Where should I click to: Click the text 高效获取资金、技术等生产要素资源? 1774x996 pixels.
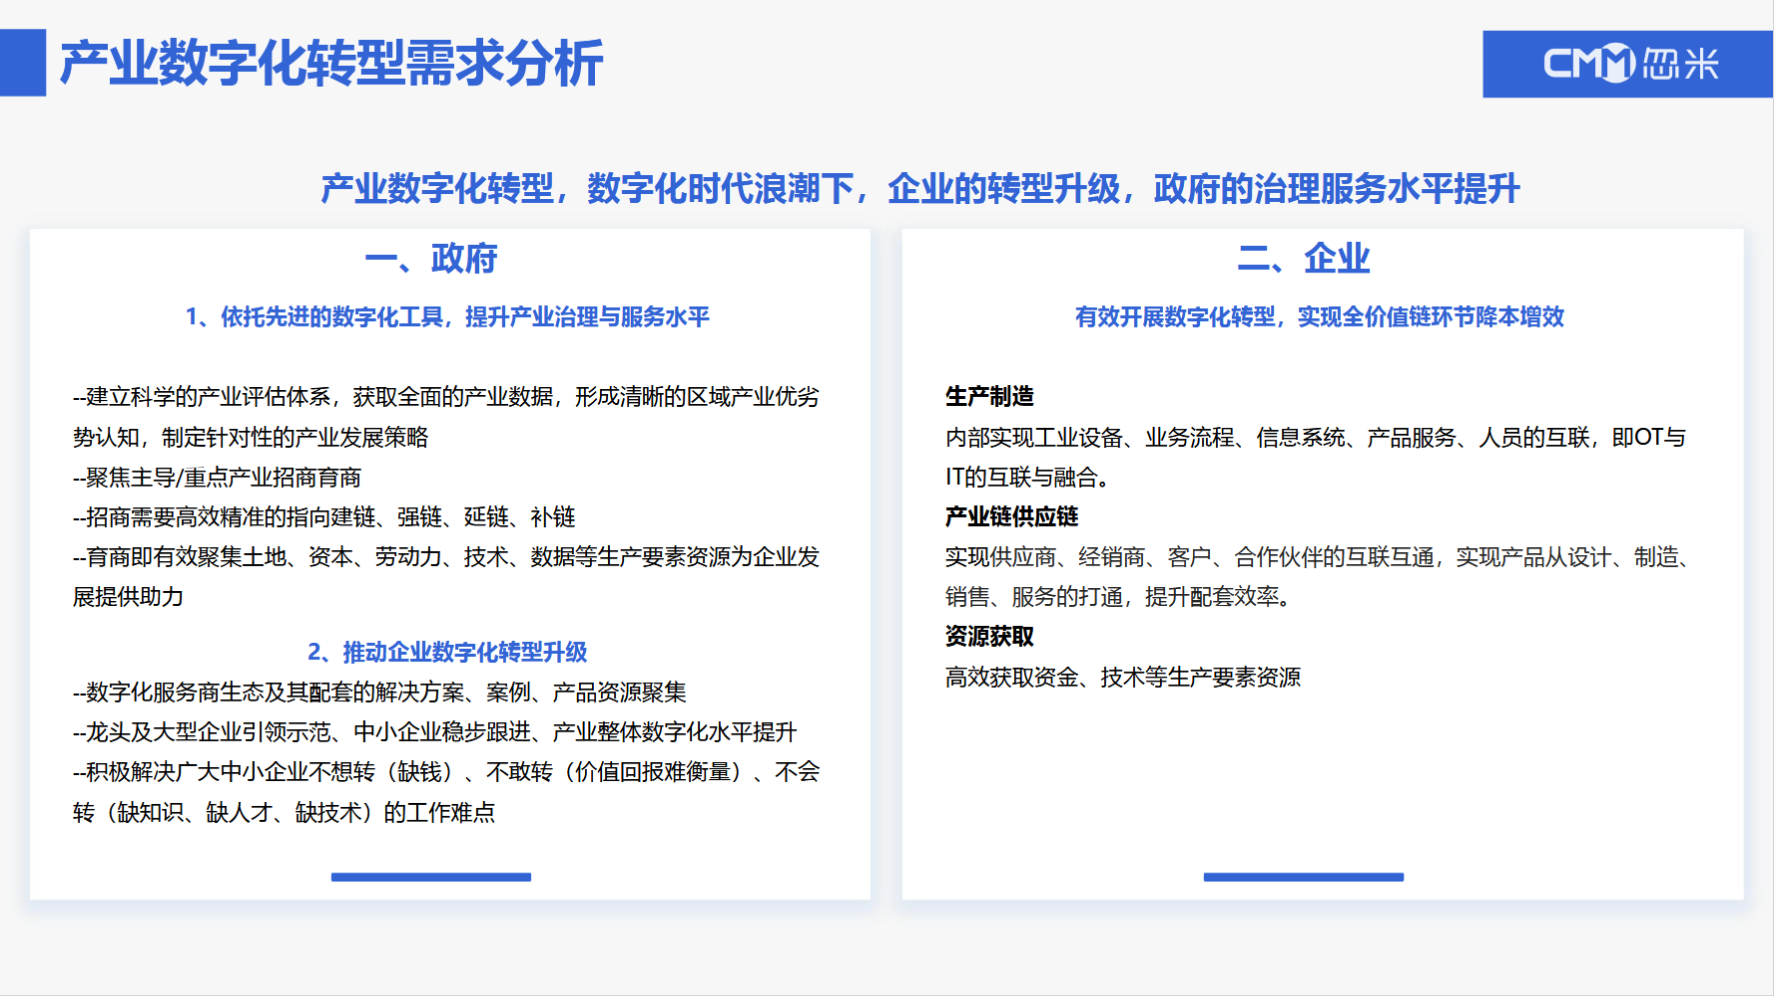pyautogui.click(x=1122, y=677)
